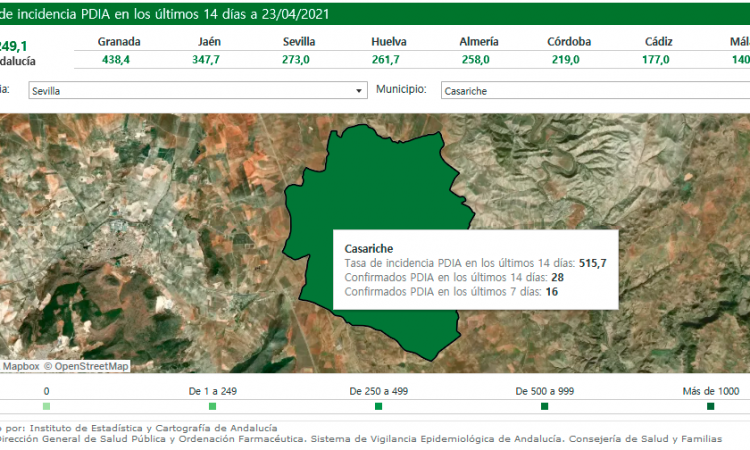The image size is (750, 450).
Task: Click the legend swatch for 0 cases
Action: 46,407
